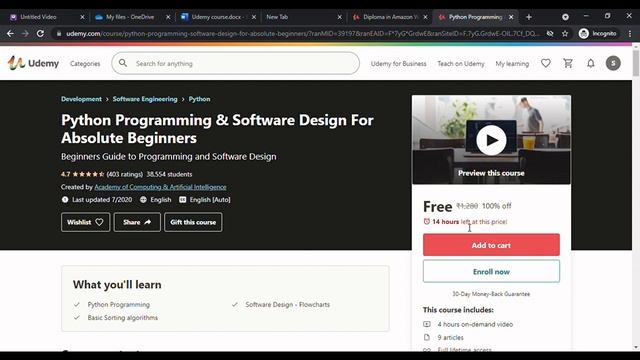Click the eye-slash icon in address bar
Image resolution: width=640 pixels, height=360 pixels.
pyautogui.click(x=550, y=33)
